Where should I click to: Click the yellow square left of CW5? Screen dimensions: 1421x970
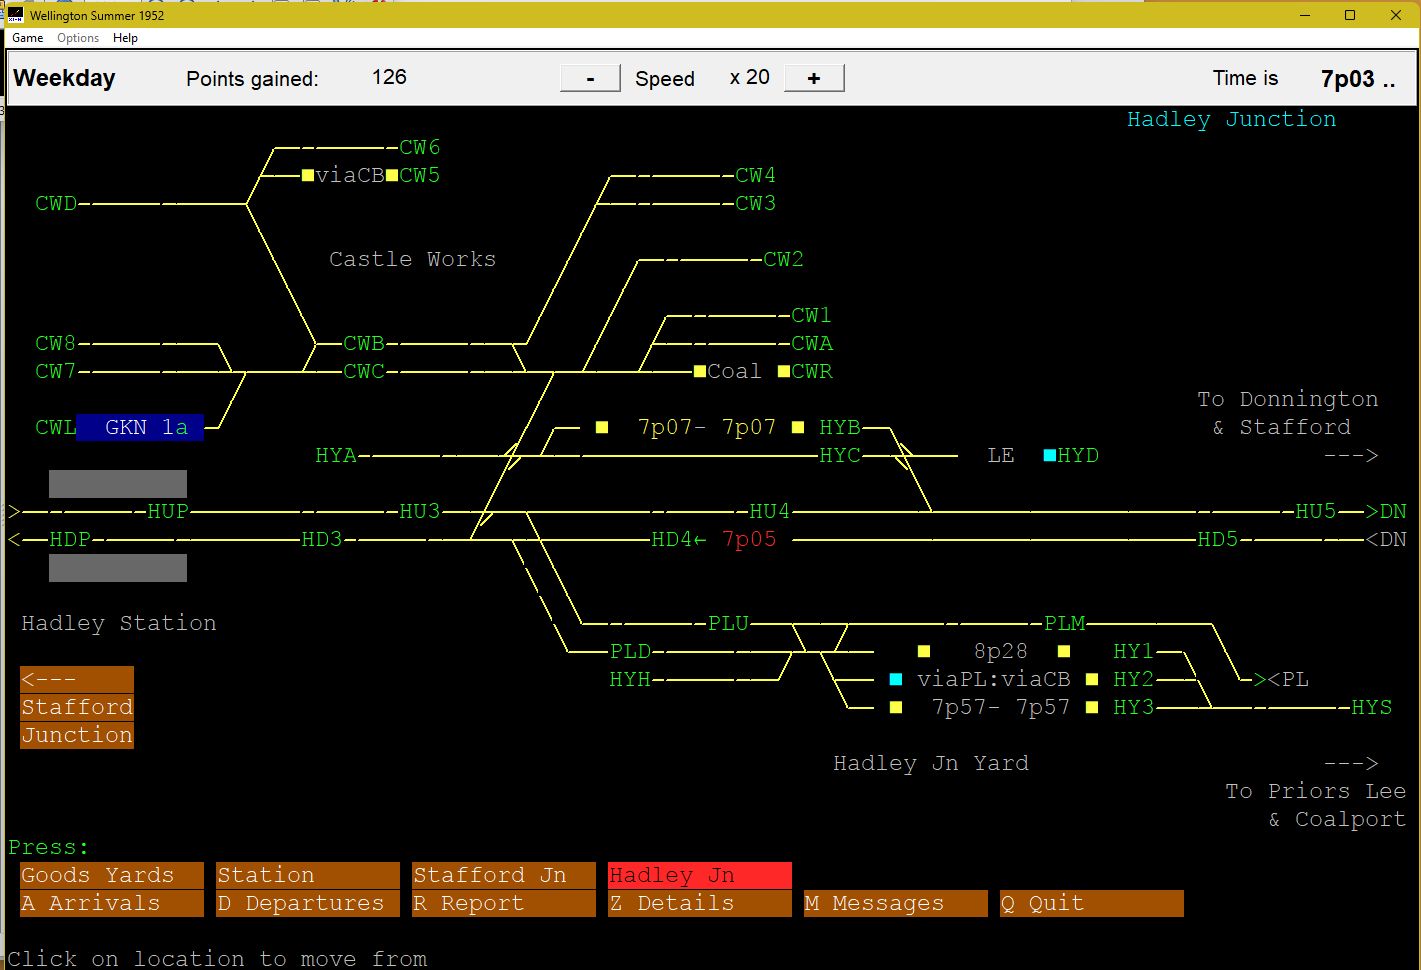pyautogui.click(x=392, y=175)
